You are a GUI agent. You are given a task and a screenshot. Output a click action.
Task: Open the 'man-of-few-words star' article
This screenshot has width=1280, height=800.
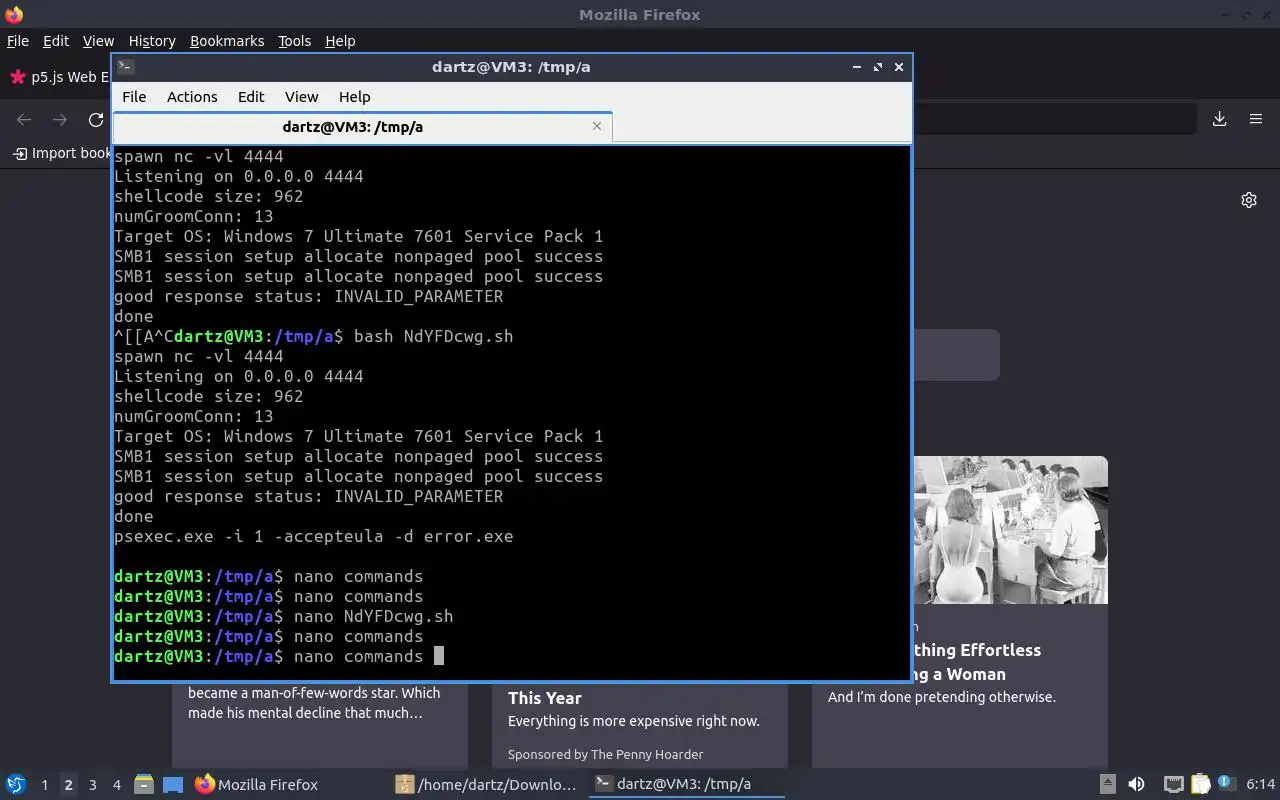[x=320, y=725]
